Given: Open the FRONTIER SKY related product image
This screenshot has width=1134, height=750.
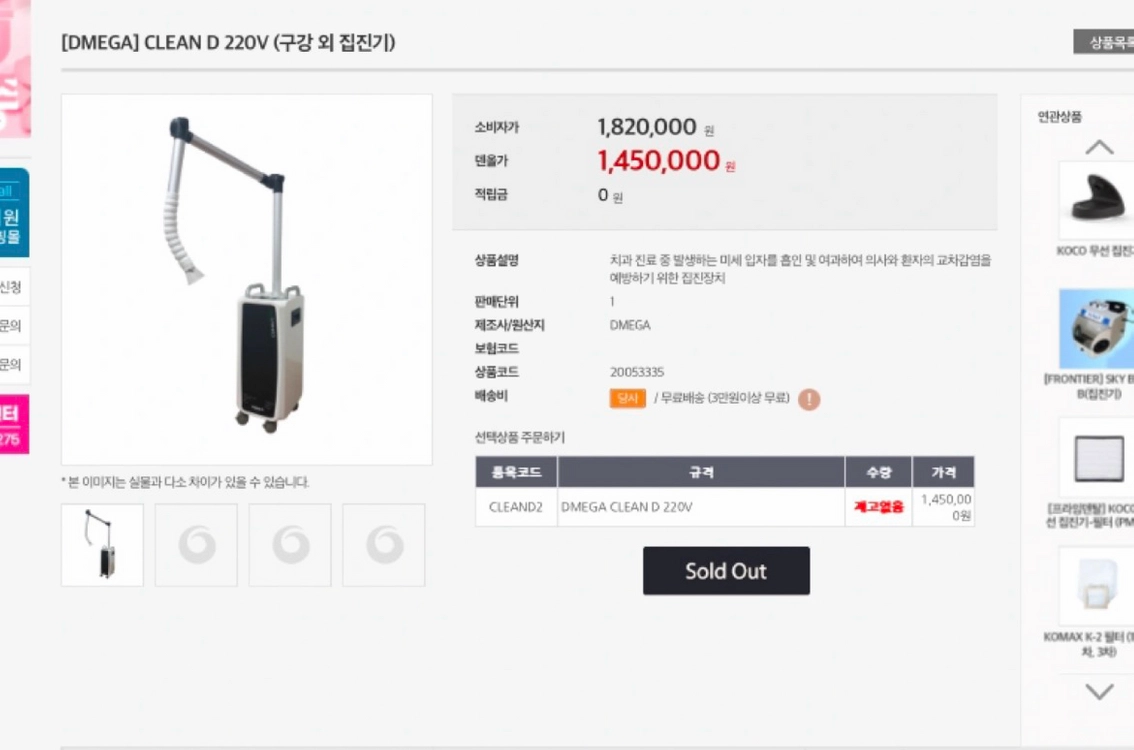Looking at the screenshot, I should [1096, 329].
